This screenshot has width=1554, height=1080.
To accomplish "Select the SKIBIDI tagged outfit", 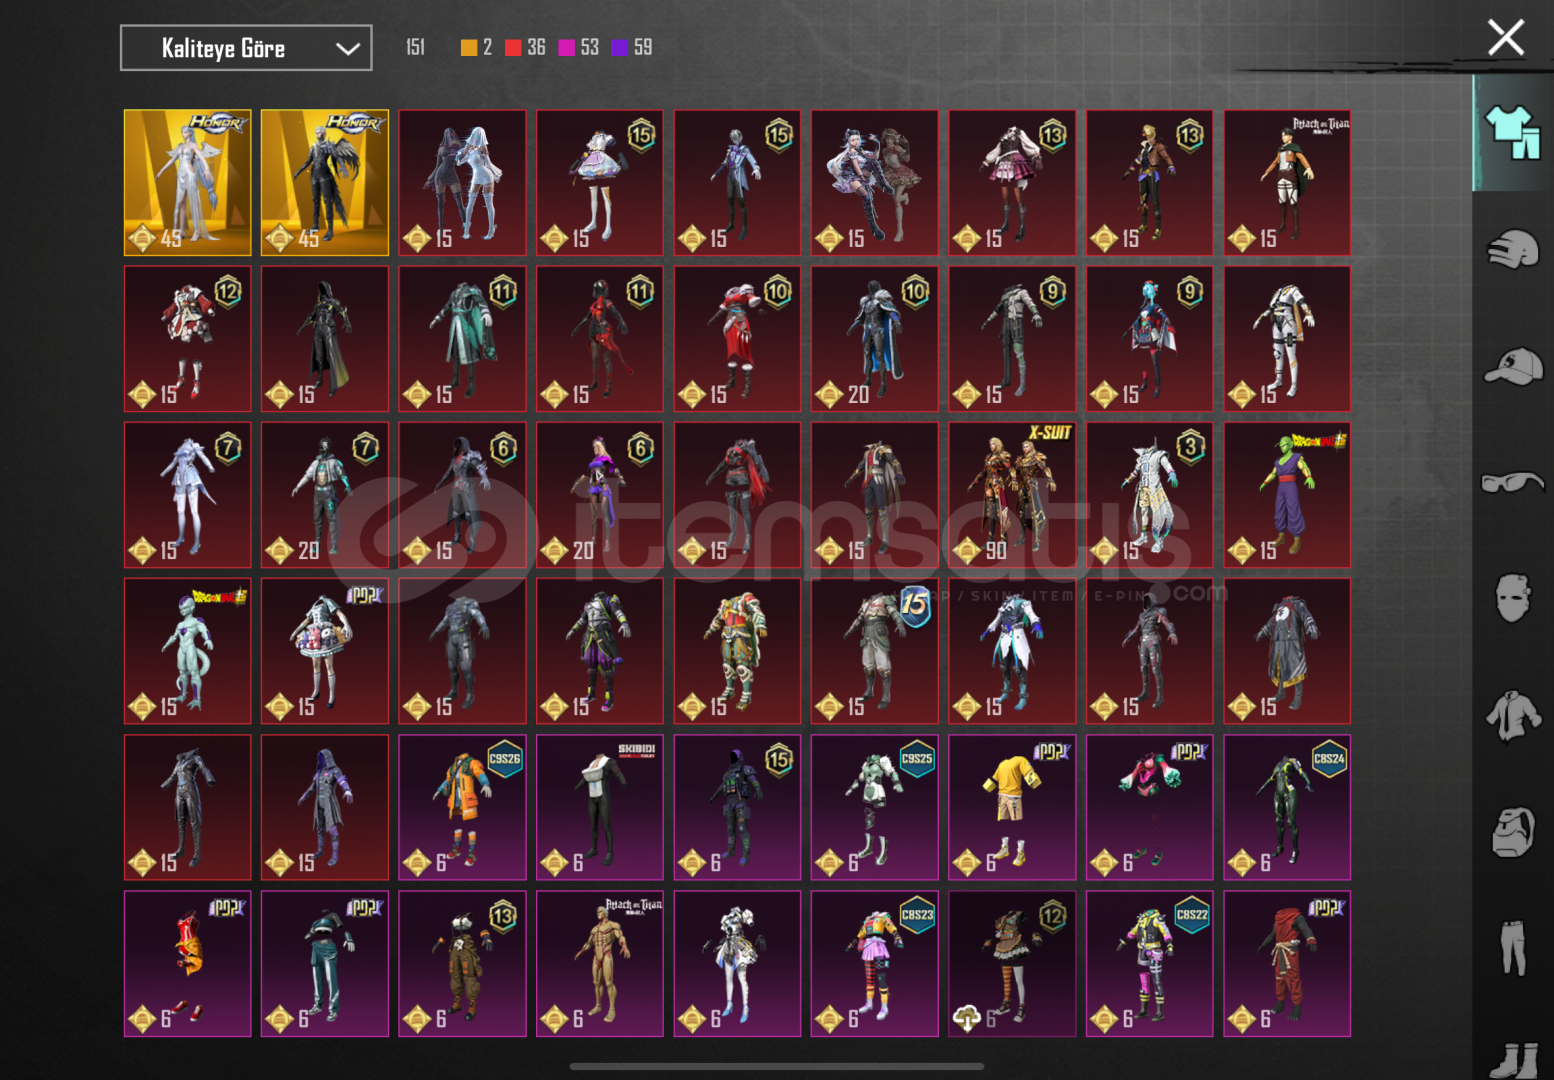I will [600, 807].
